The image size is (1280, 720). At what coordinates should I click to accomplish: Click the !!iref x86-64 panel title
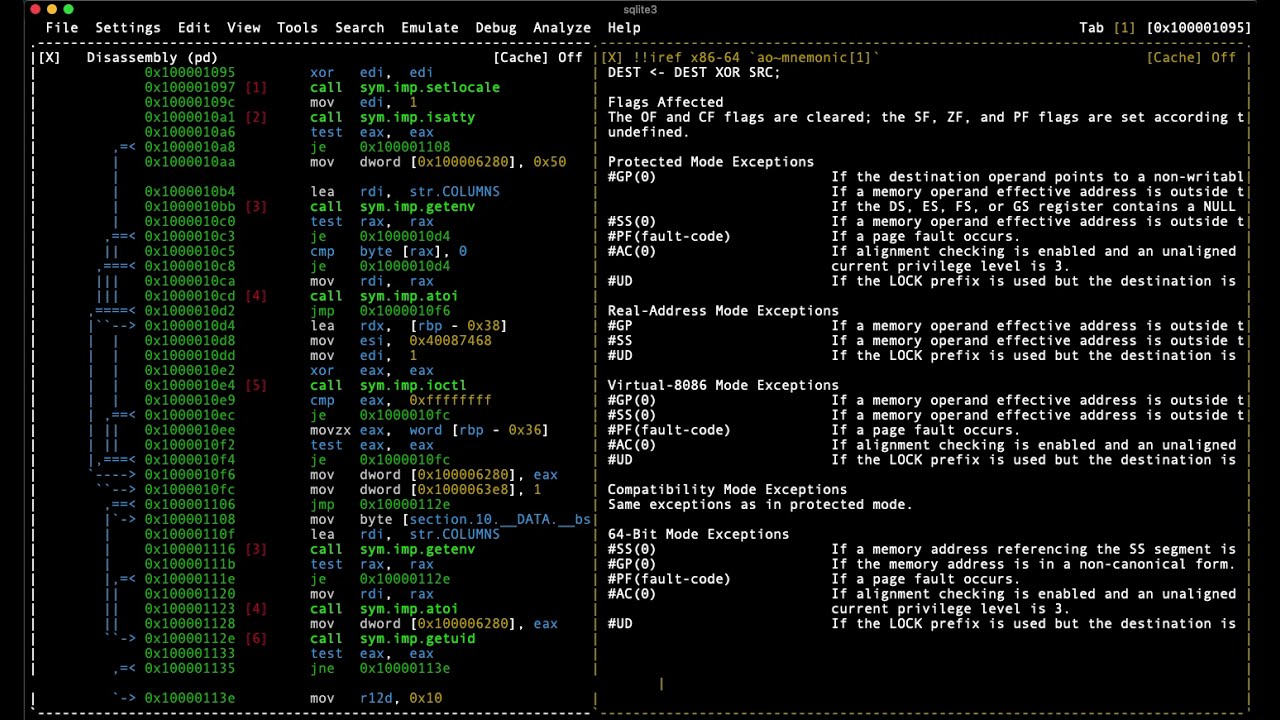[x=756, y=58]
